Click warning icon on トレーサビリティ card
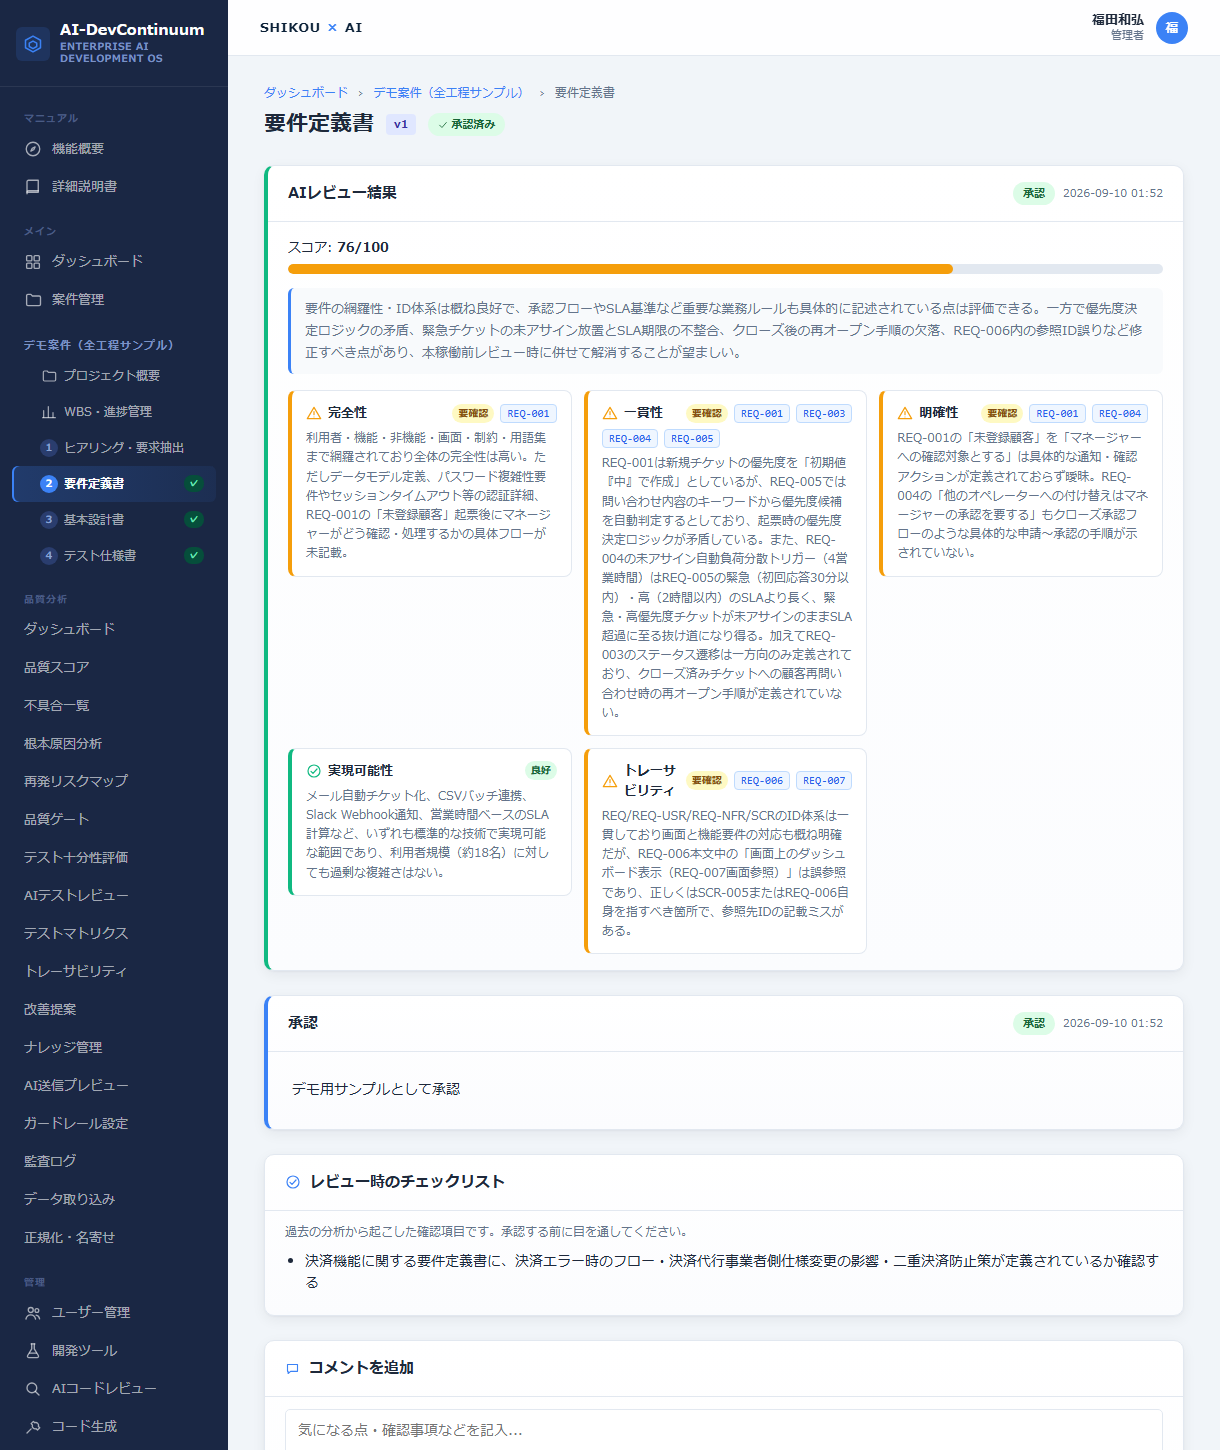Screen dimensions: 1220x1450 610,781
